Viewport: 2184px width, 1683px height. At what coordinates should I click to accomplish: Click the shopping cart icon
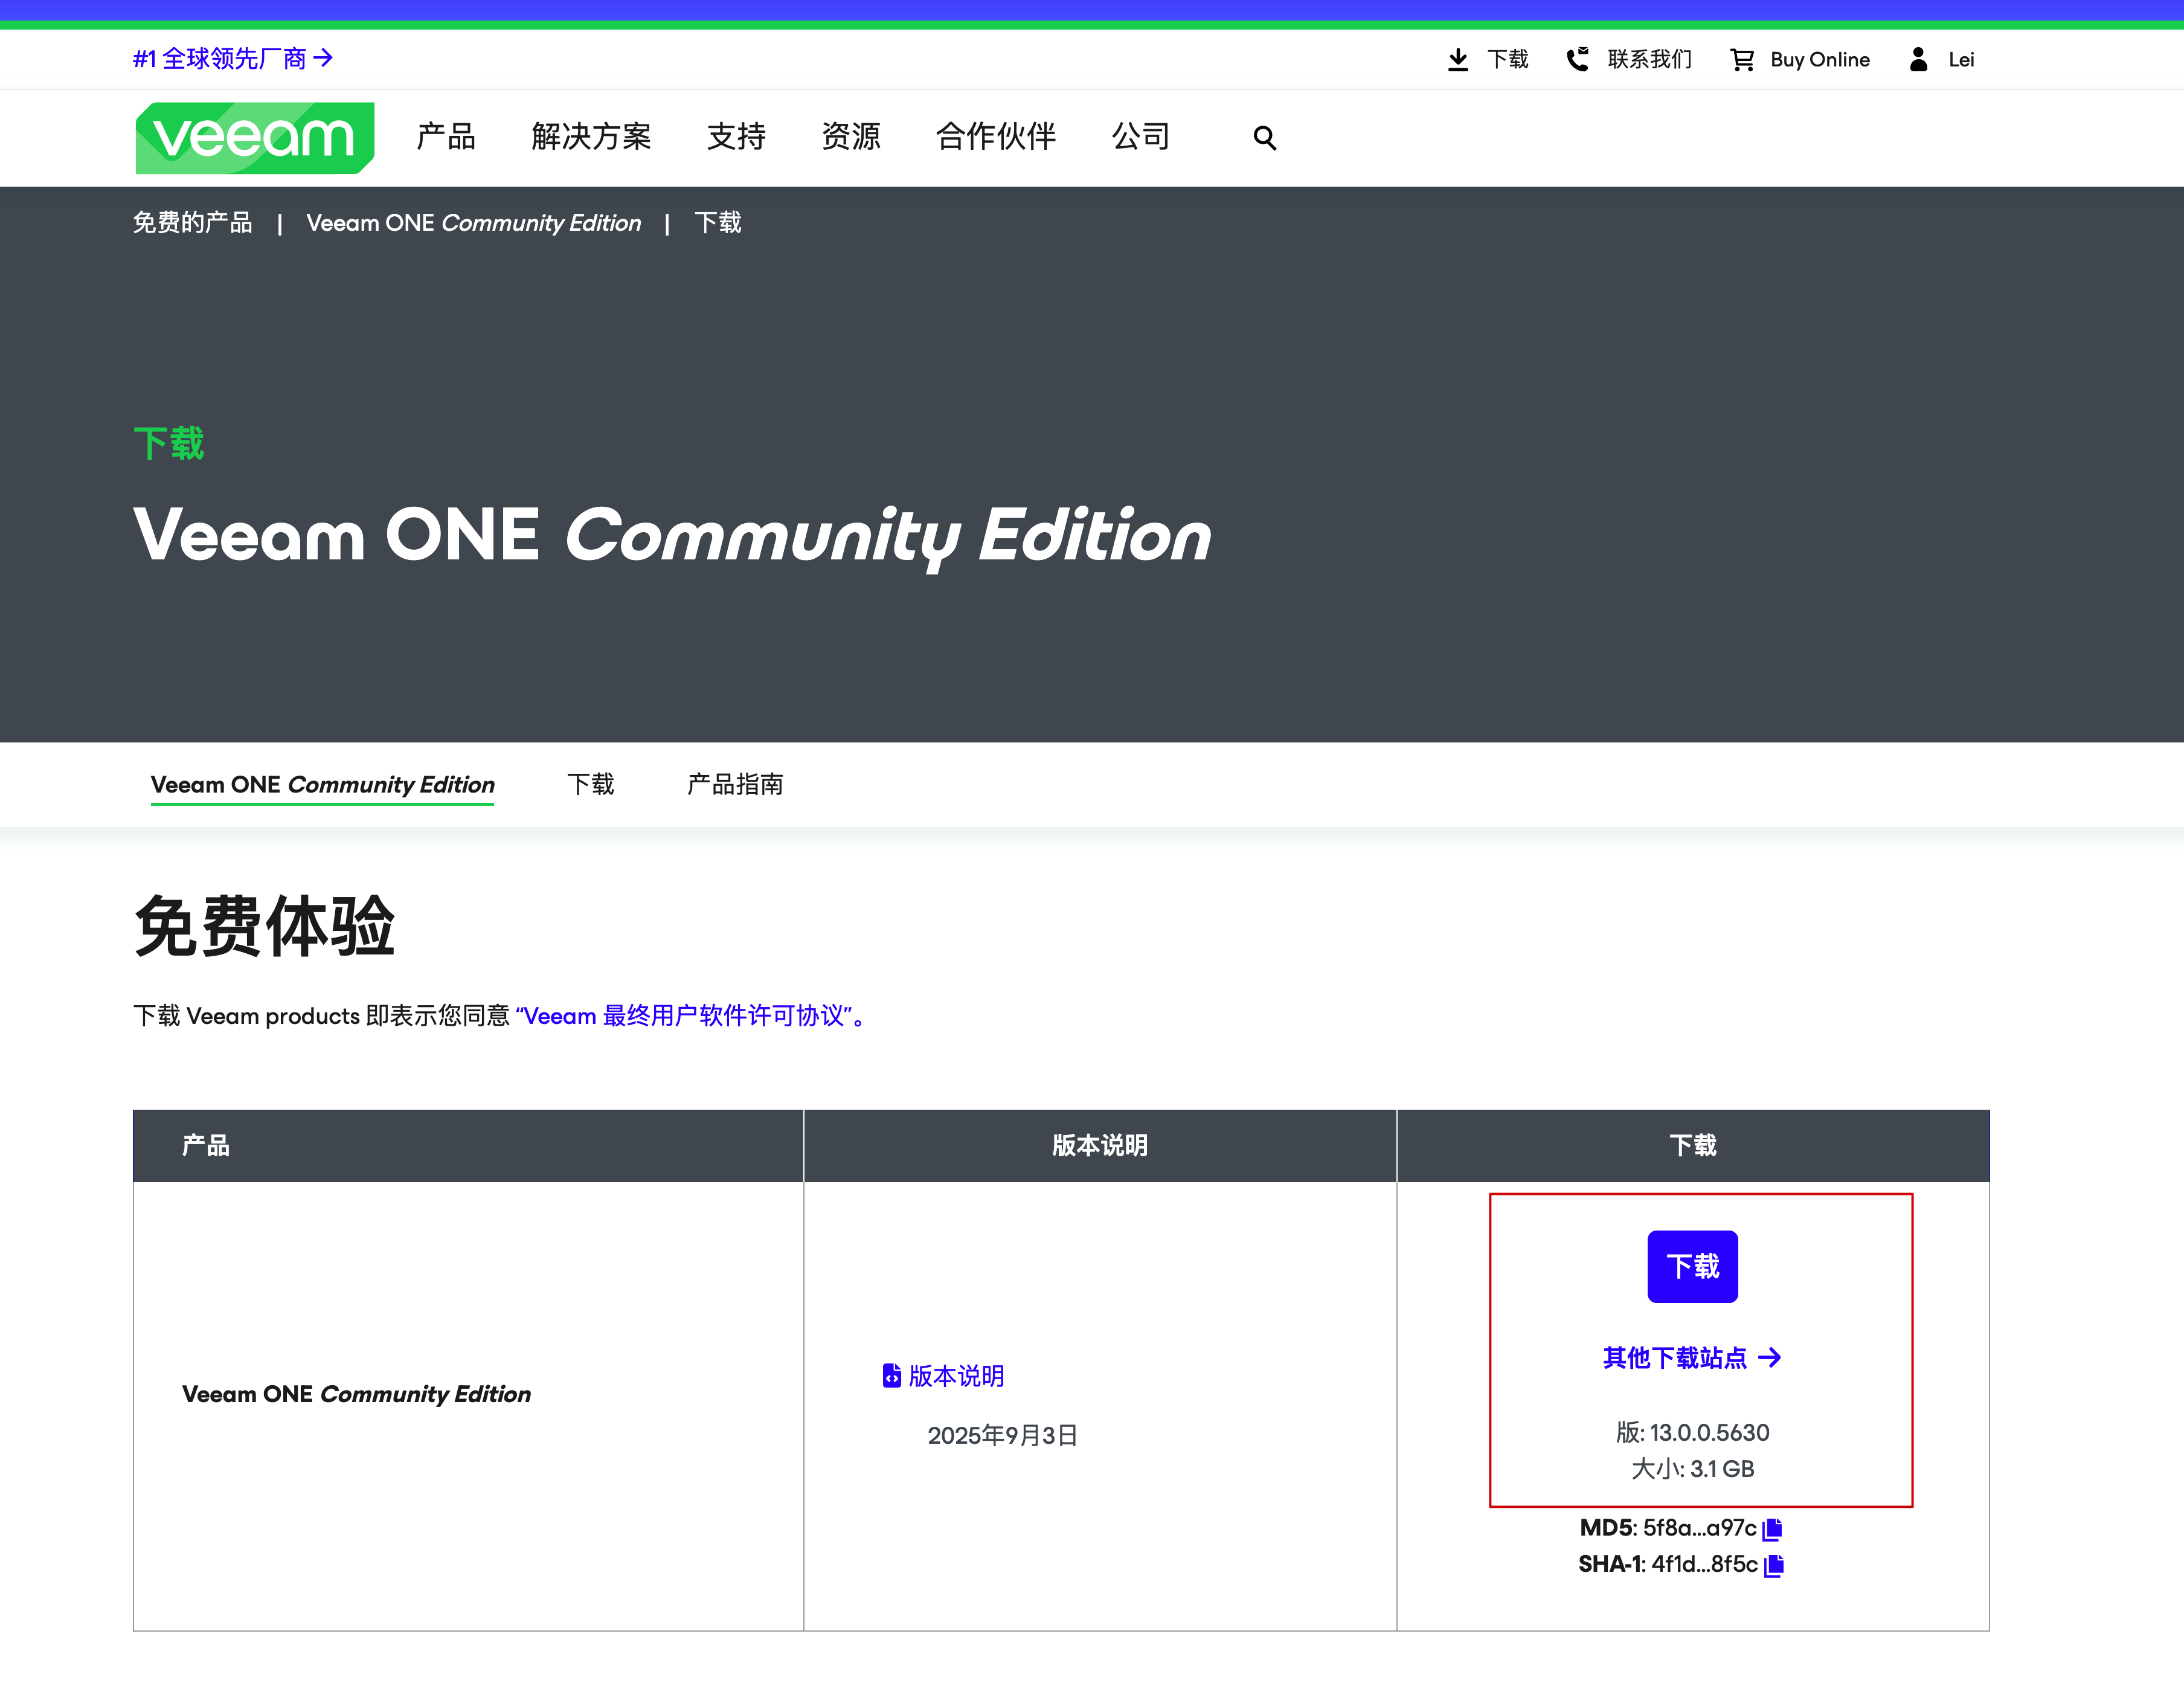coord(1742,60)
